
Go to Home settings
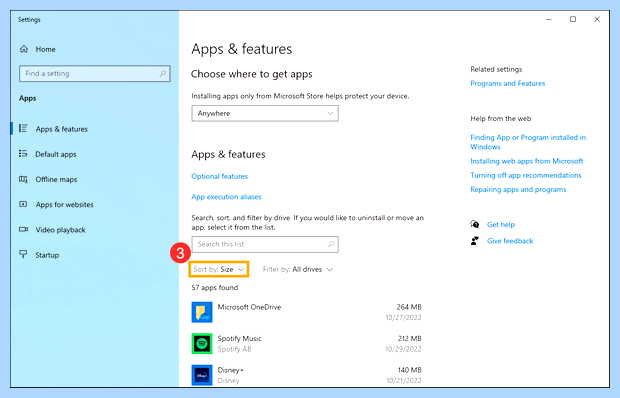point(45,49)
